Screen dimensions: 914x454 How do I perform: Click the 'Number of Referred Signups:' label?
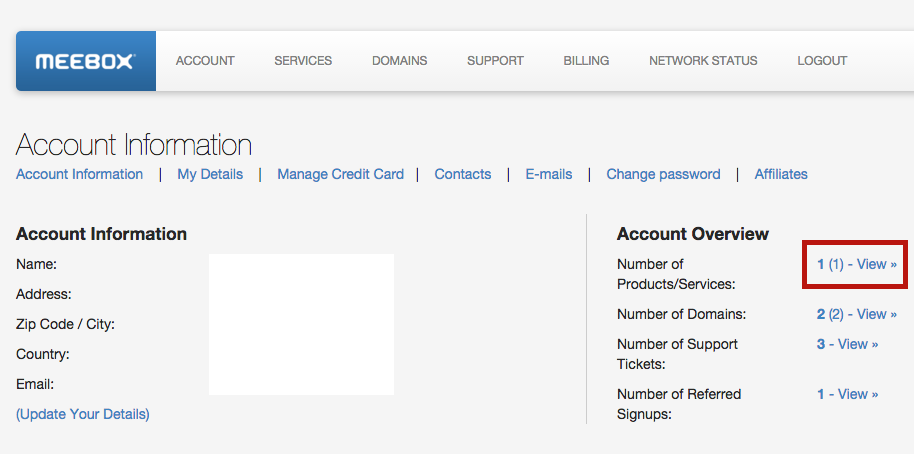[x=679, y=404]
